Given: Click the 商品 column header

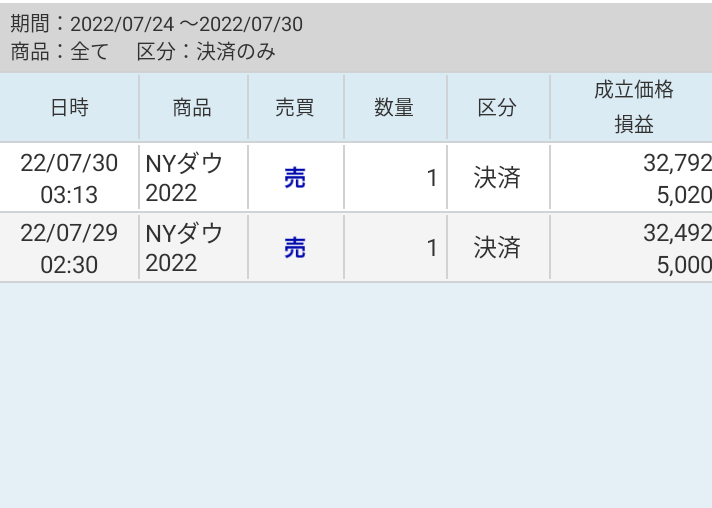Looking at the screenshot, I should click(x=192, y=108).
